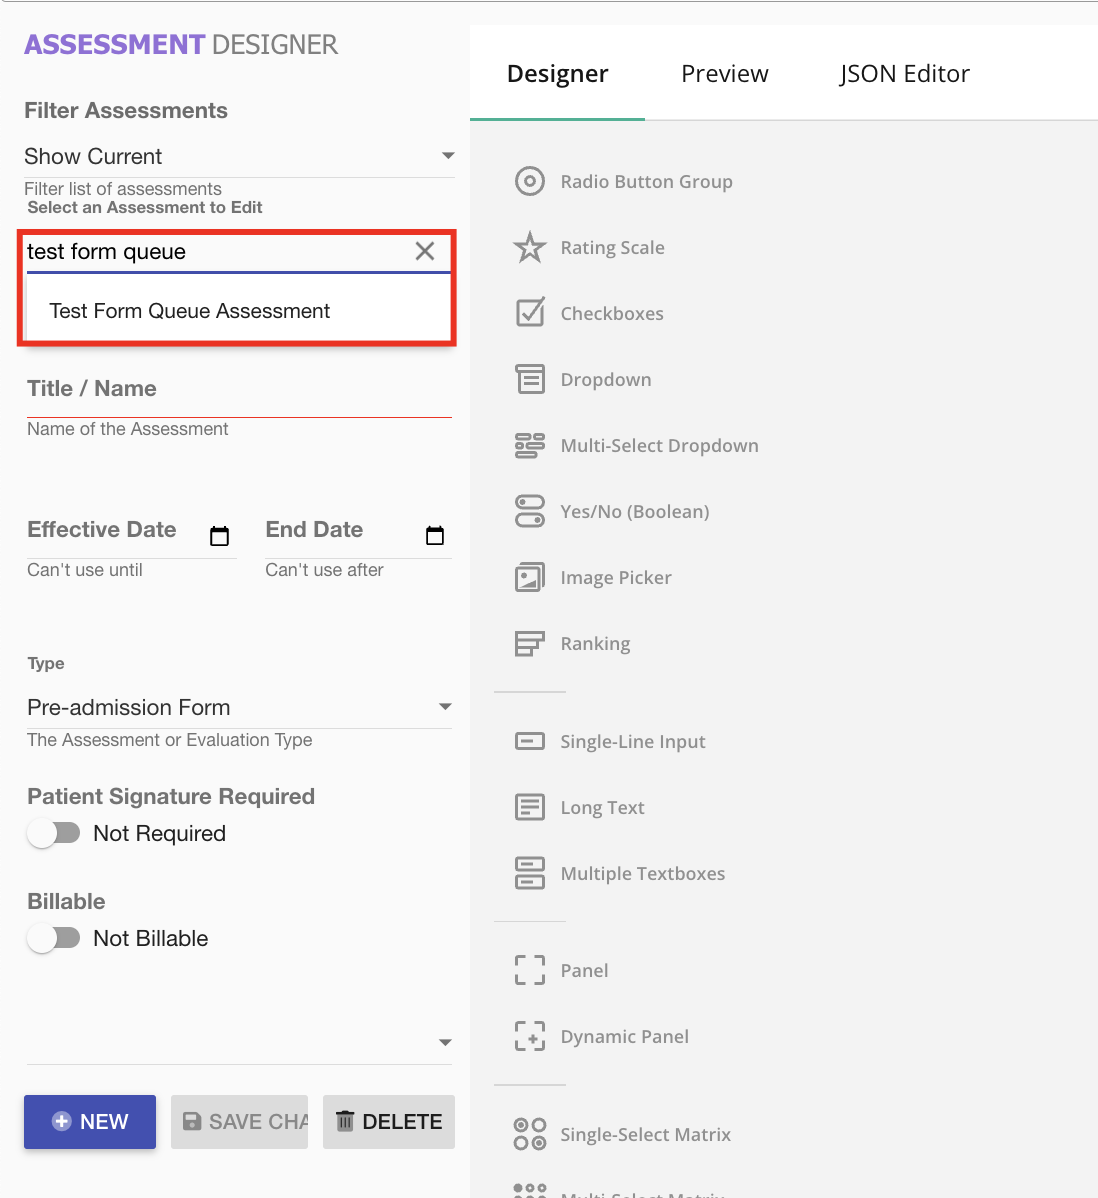Viewport: 1098px width, 1198px height.
Task: Enable the Billable switch
Action: 54,938
